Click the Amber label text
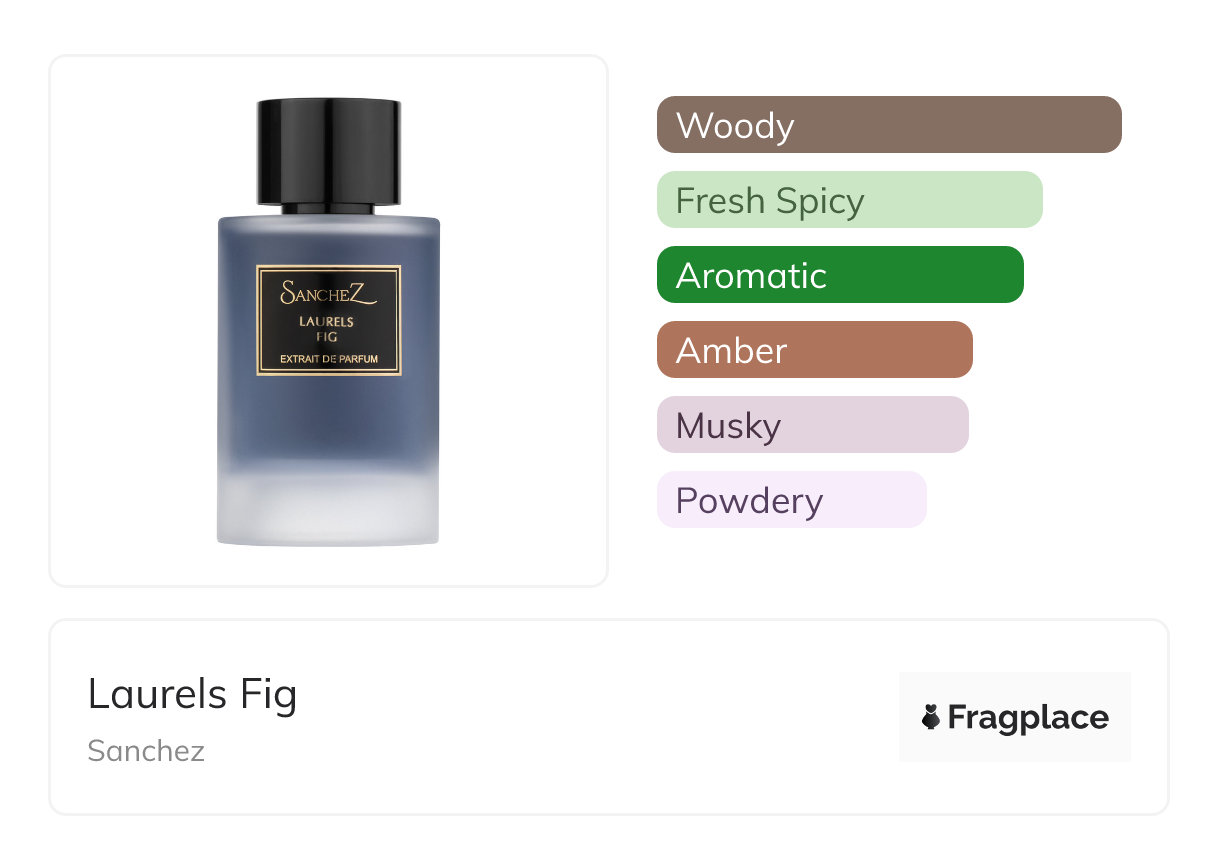The image size is (1218, 864). tap(732, 351)
